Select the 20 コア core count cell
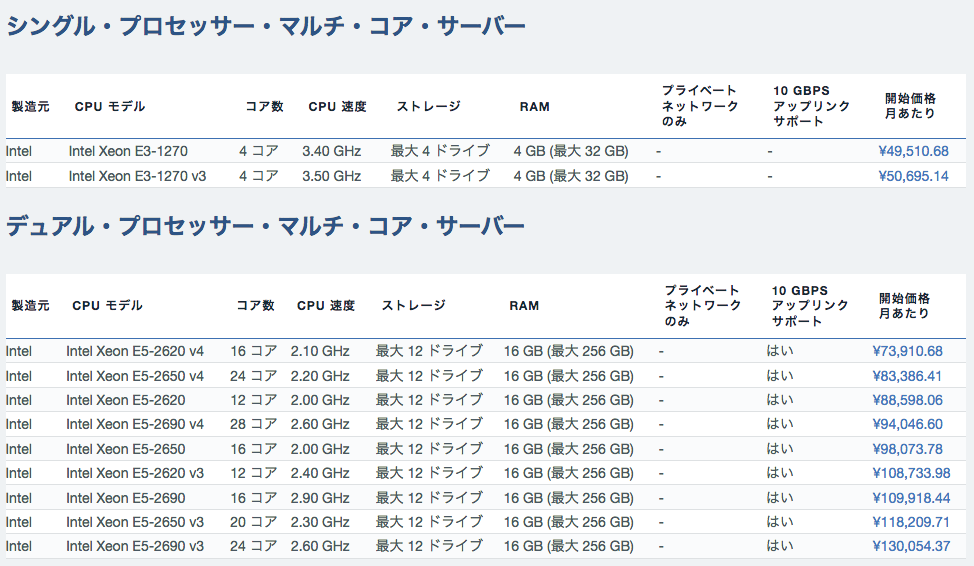Screen dimensions: 974x566 coord(253,522)
